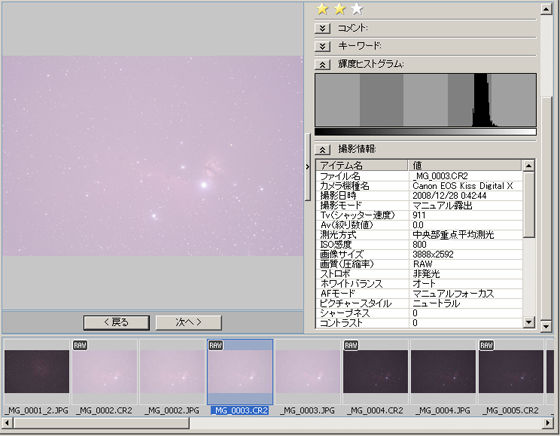Click the アイテム名 column header
Image resolution: width=560 pixels, height=436 pixels.
(362, 165)
